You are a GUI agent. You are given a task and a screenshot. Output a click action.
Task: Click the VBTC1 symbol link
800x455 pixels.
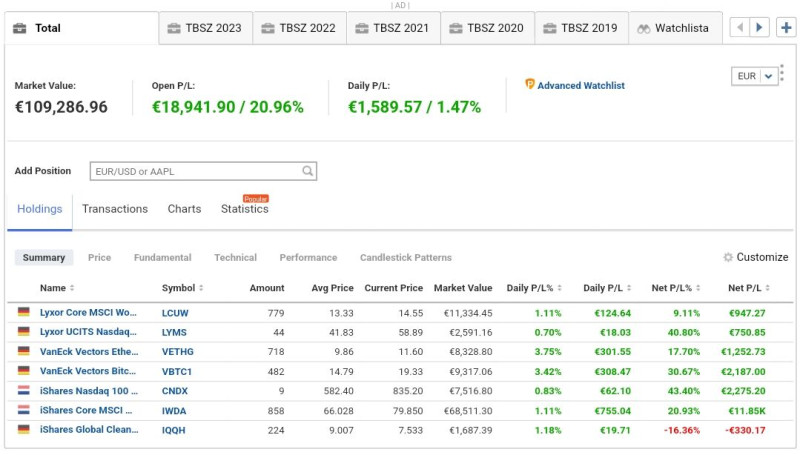click(177, 371)
